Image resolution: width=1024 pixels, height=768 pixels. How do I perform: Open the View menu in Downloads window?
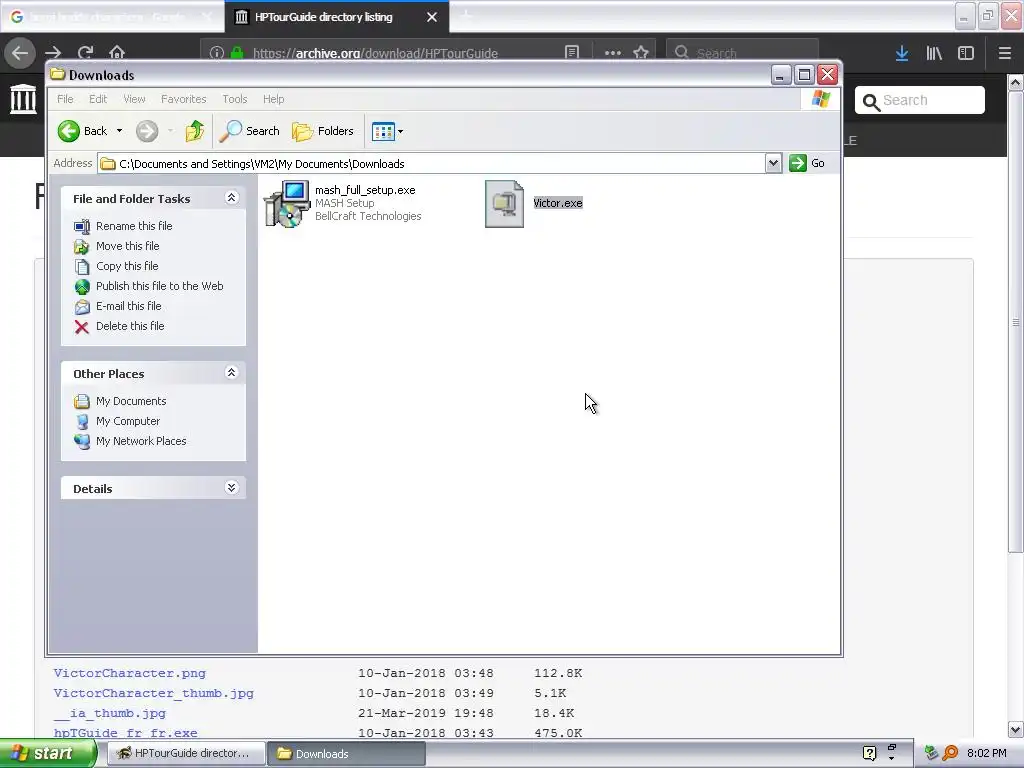[x=134, y=99]
